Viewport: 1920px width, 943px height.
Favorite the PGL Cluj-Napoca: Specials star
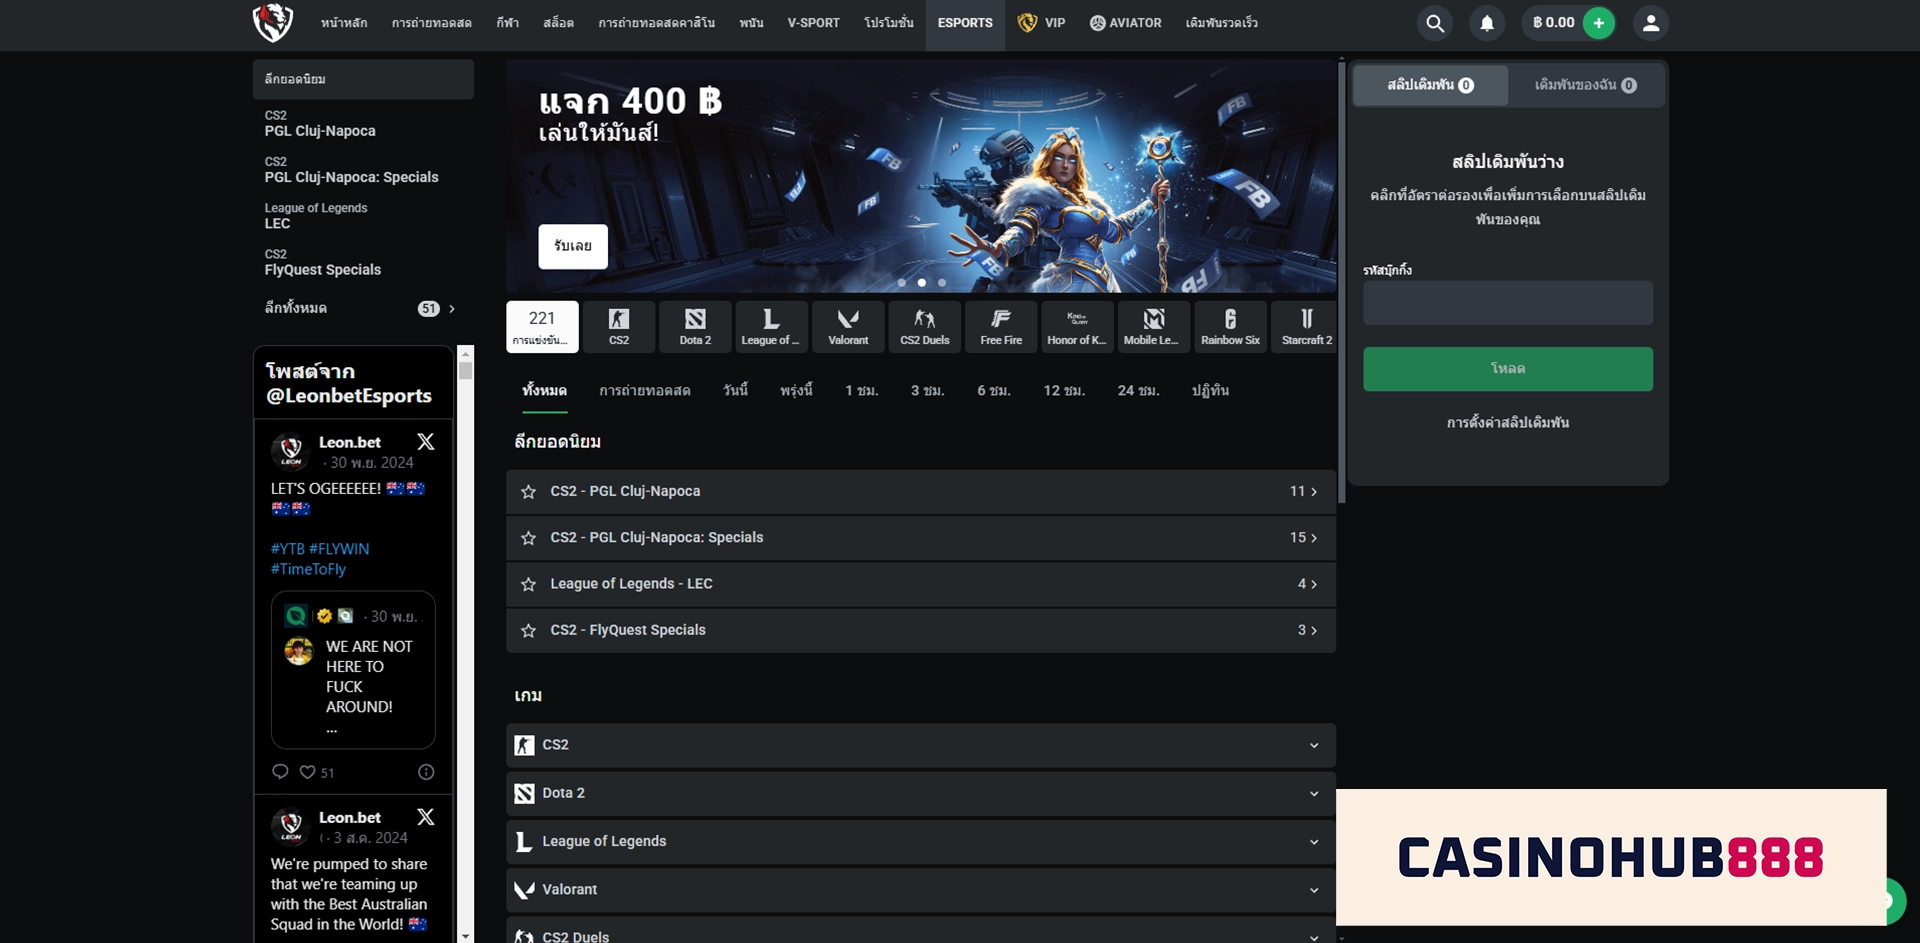(528, 538)
